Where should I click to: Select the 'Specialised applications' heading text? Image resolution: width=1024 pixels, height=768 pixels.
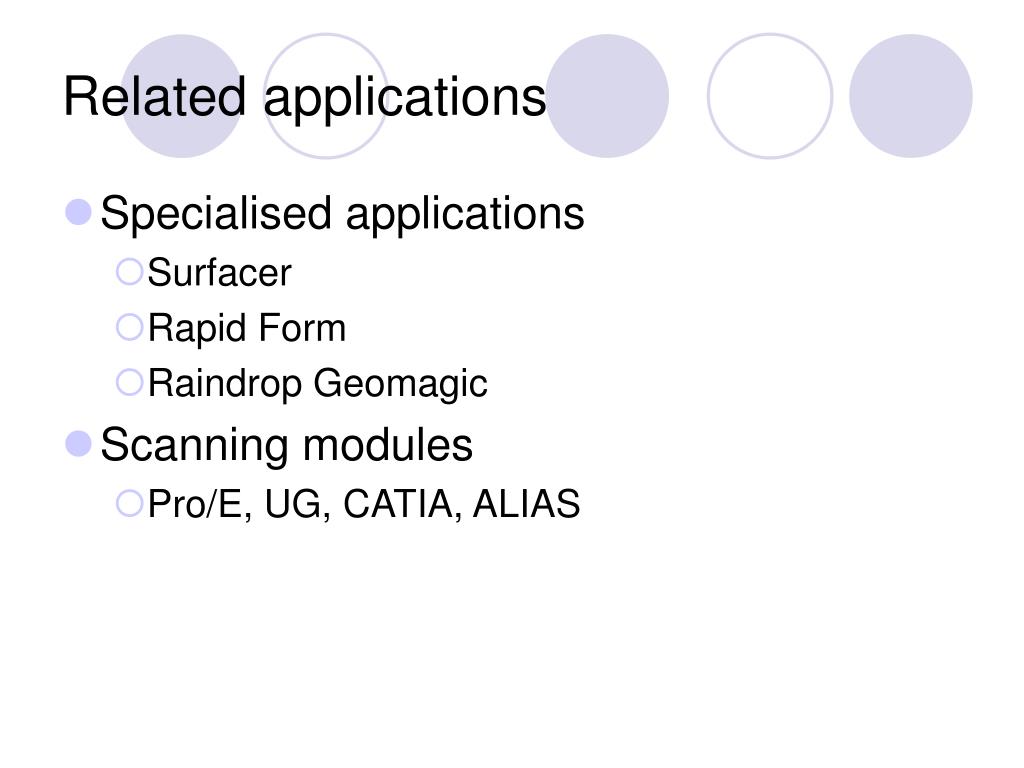(x=342, y=214)
